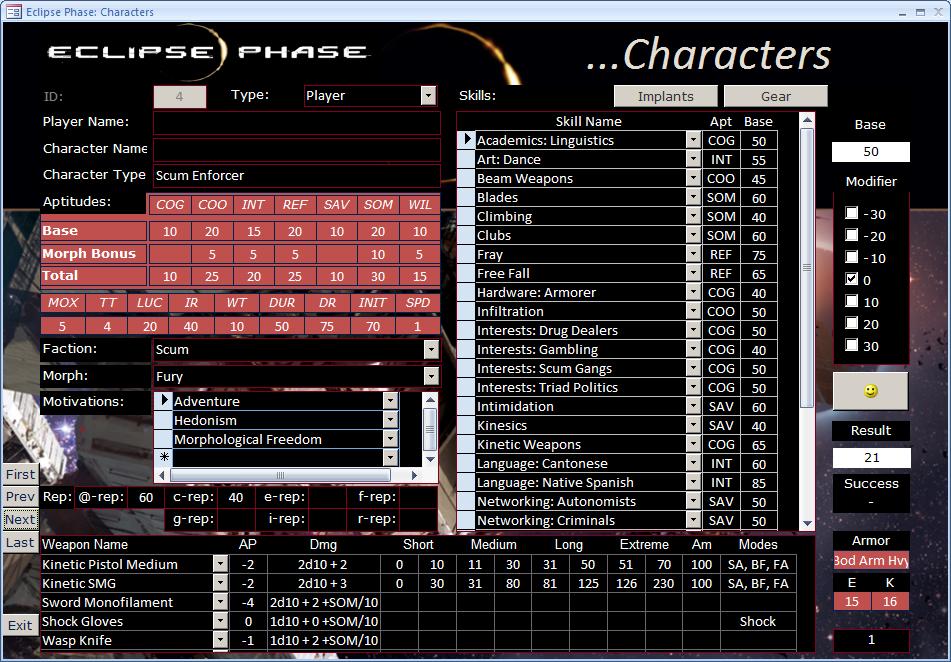
Task: Open the Faction dropdown showing Scum
Action: point(431,350)
